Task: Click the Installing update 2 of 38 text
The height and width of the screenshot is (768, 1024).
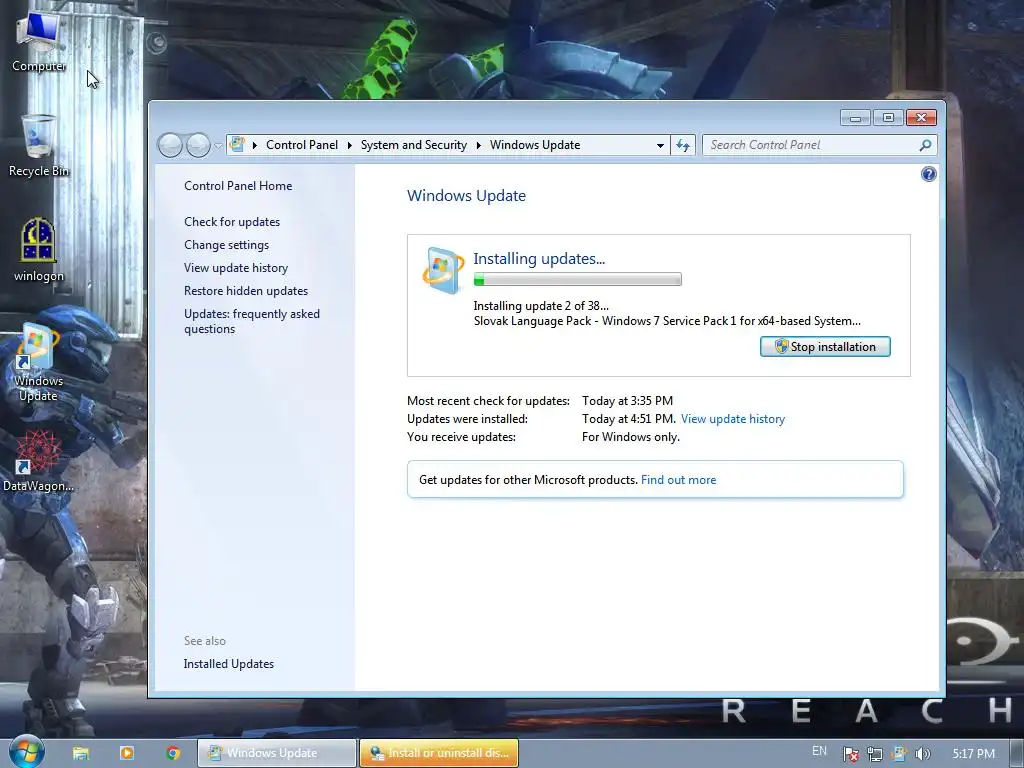Action: [541, 306]
